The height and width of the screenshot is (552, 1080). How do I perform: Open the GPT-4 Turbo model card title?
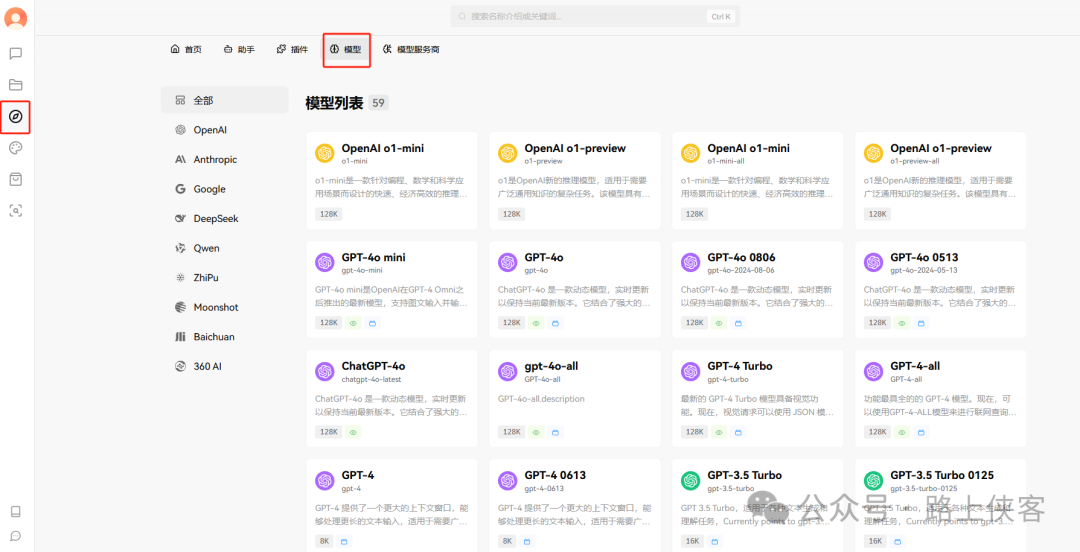[x=740, y=366]
